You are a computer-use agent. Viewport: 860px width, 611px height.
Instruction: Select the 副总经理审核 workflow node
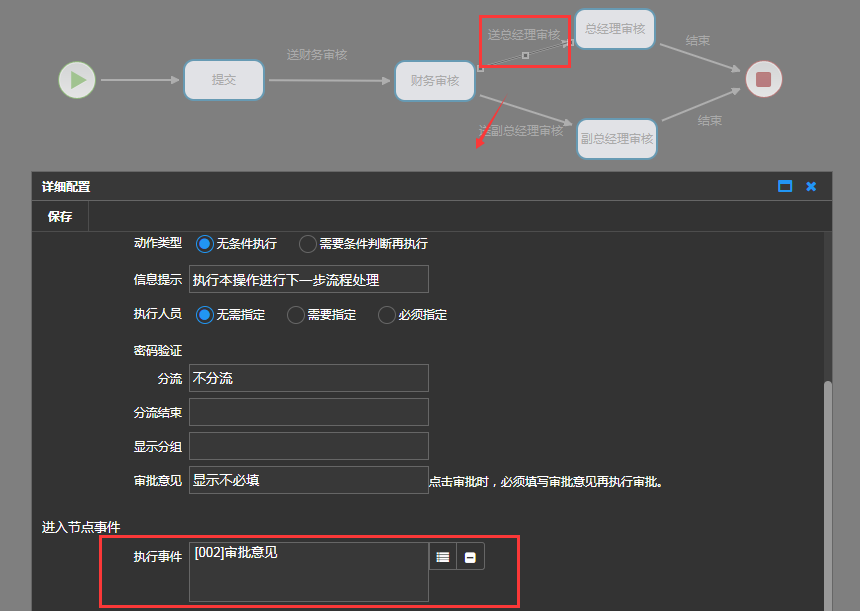[x=617, y=139]
